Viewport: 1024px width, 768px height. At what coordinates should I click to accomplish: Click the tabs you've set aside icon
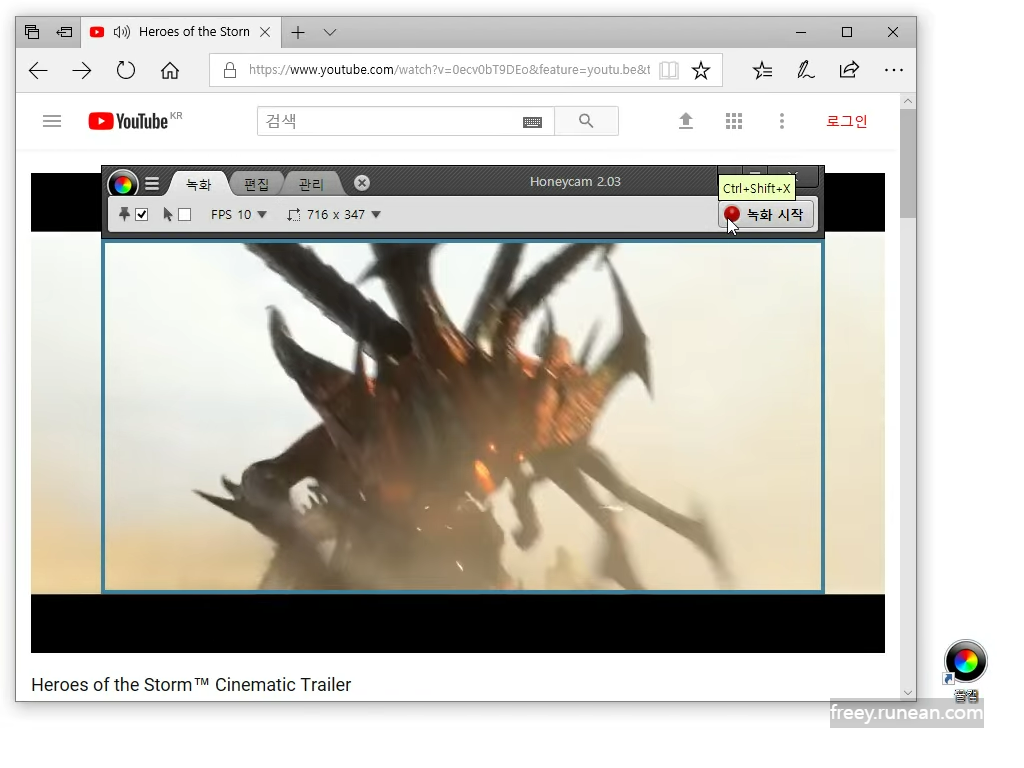point(32,31)
